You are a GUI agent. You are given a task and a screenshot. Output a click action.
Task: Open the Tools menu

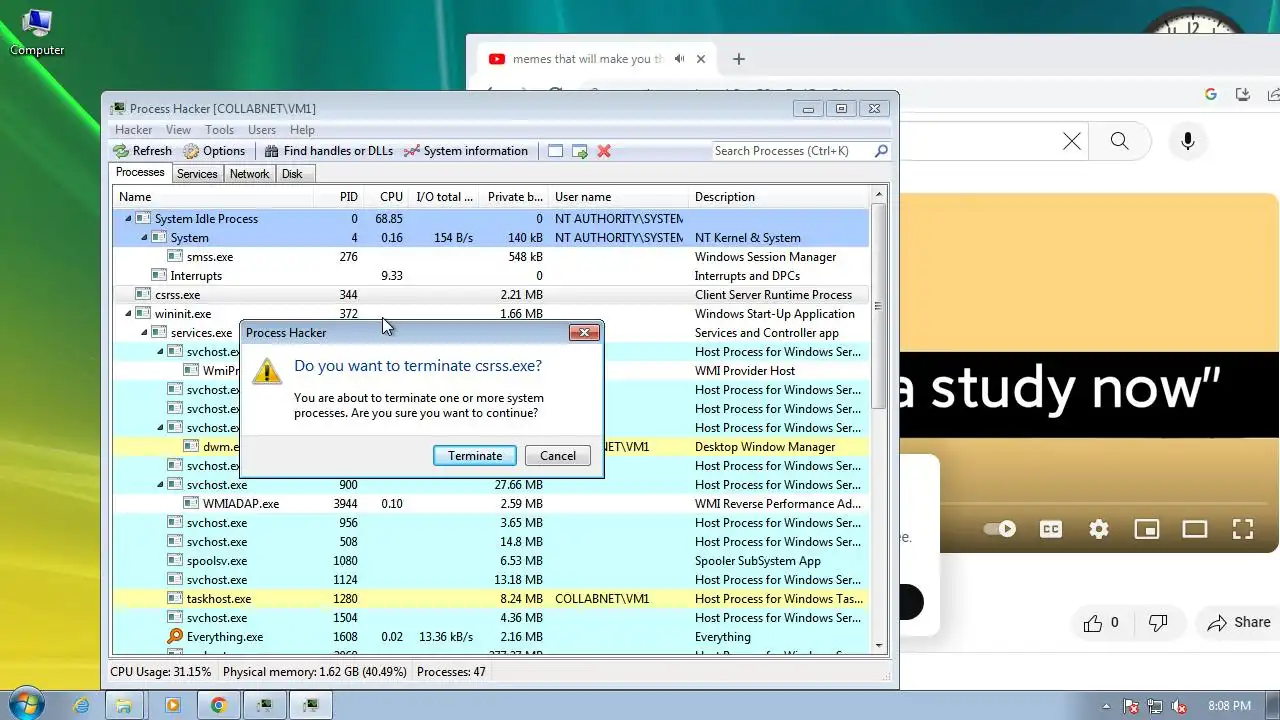tap(219, 130)
